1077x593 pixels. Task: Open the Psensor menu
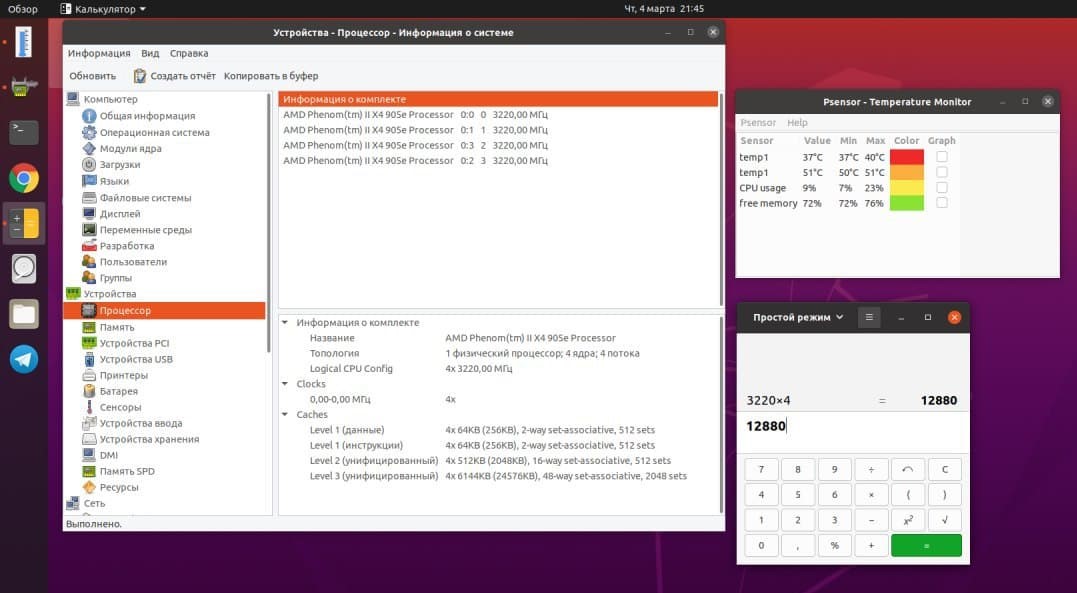pos(758,122)
